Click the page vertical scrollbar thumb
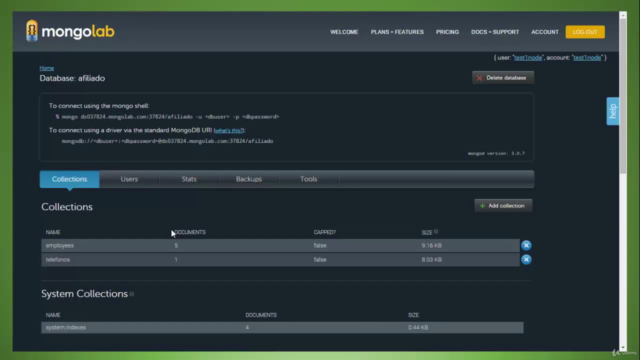This screenshot has width=640, height=360. pyautogui.click(x=622, y=97)
